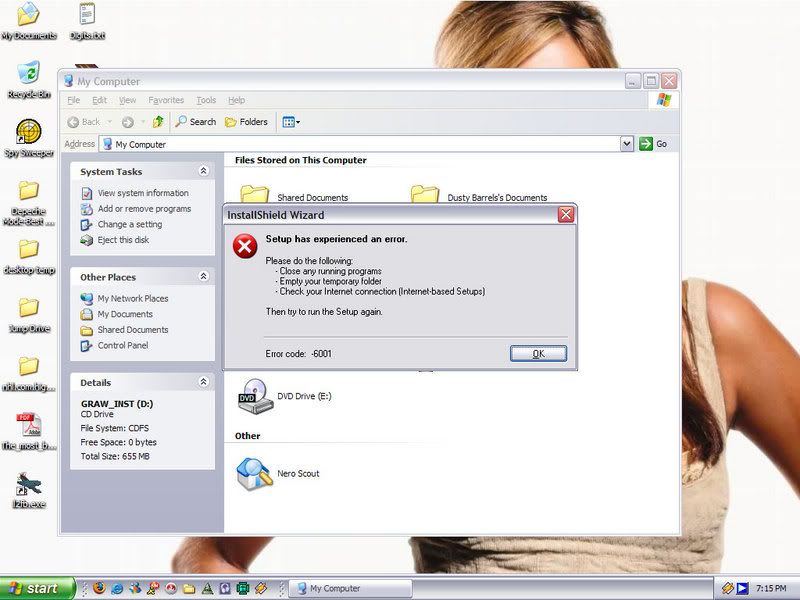Open My Network Places link
Screen dimensions: 800x600
point(124,298)
